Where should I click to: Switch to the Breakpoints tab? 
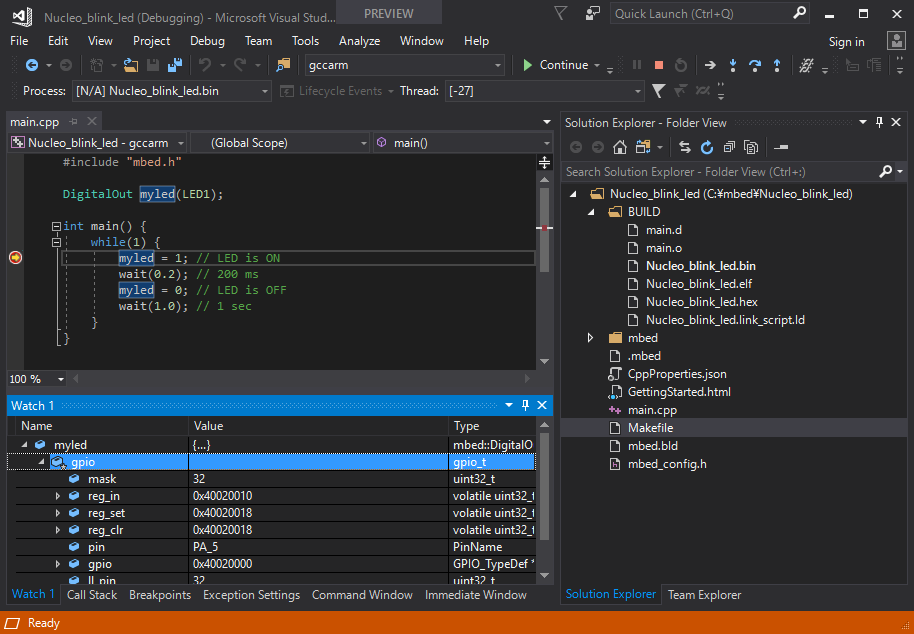coord(160,595)
